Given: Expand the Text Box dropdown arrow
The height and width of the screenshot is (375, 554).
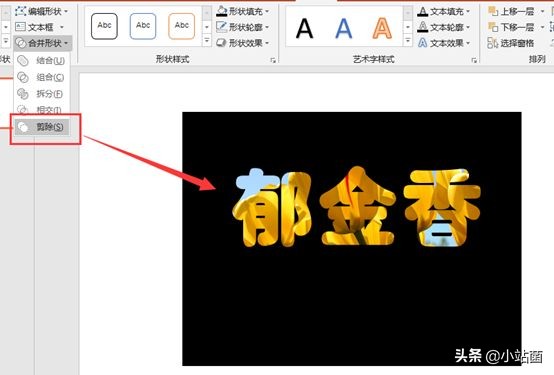Looking at the screenshot, I should 62,27.
